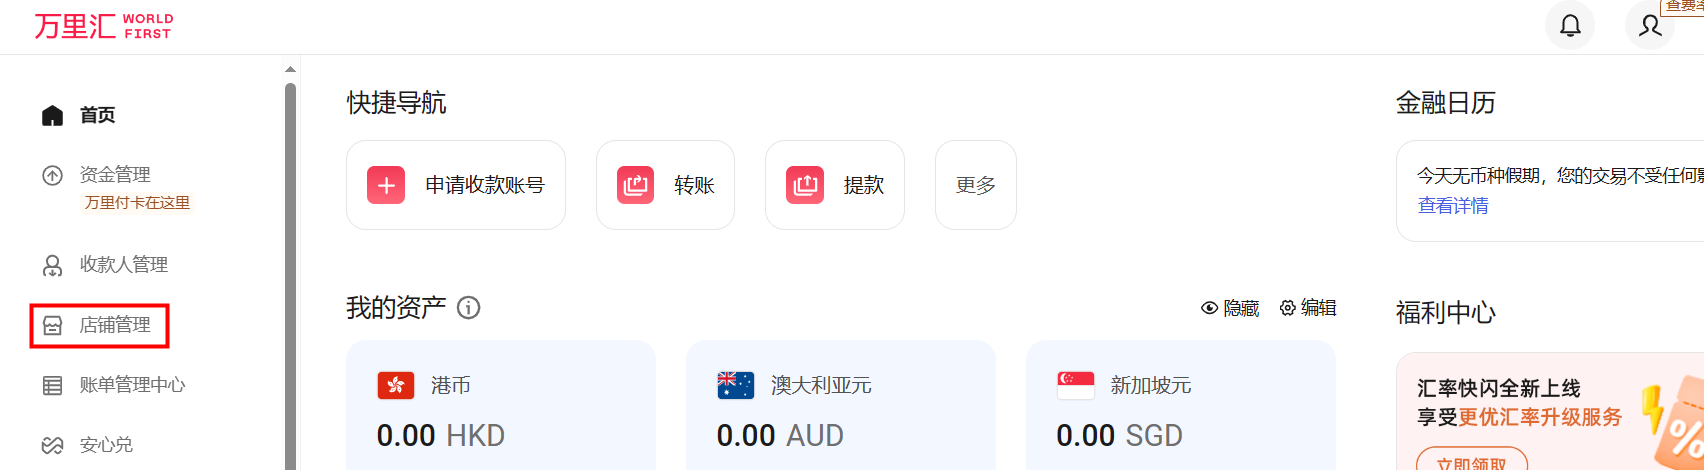Click the info icon beside 我的资产
Image resolution: width=1704 pixels, height=470 pixels.
point(468,308)
